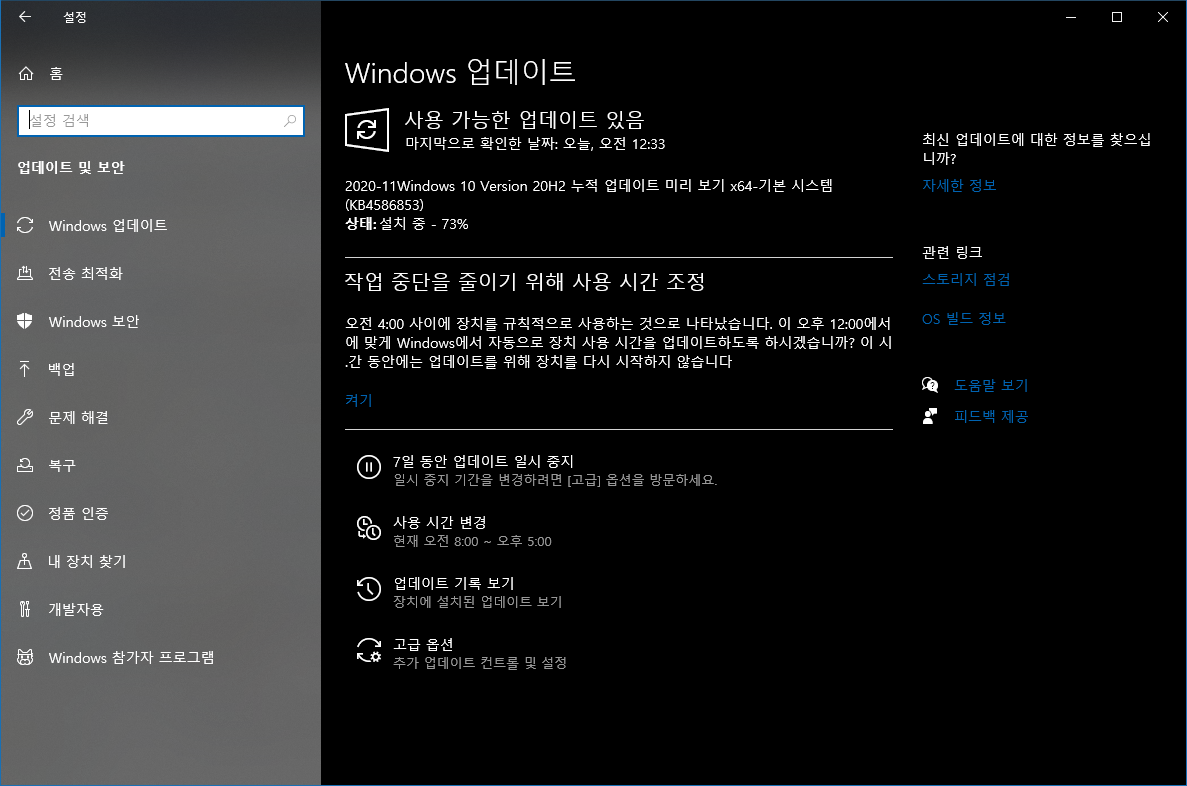Go to Windows 보안 page
This screenshot has width=1187, height=786.
(x=160, y=321)
